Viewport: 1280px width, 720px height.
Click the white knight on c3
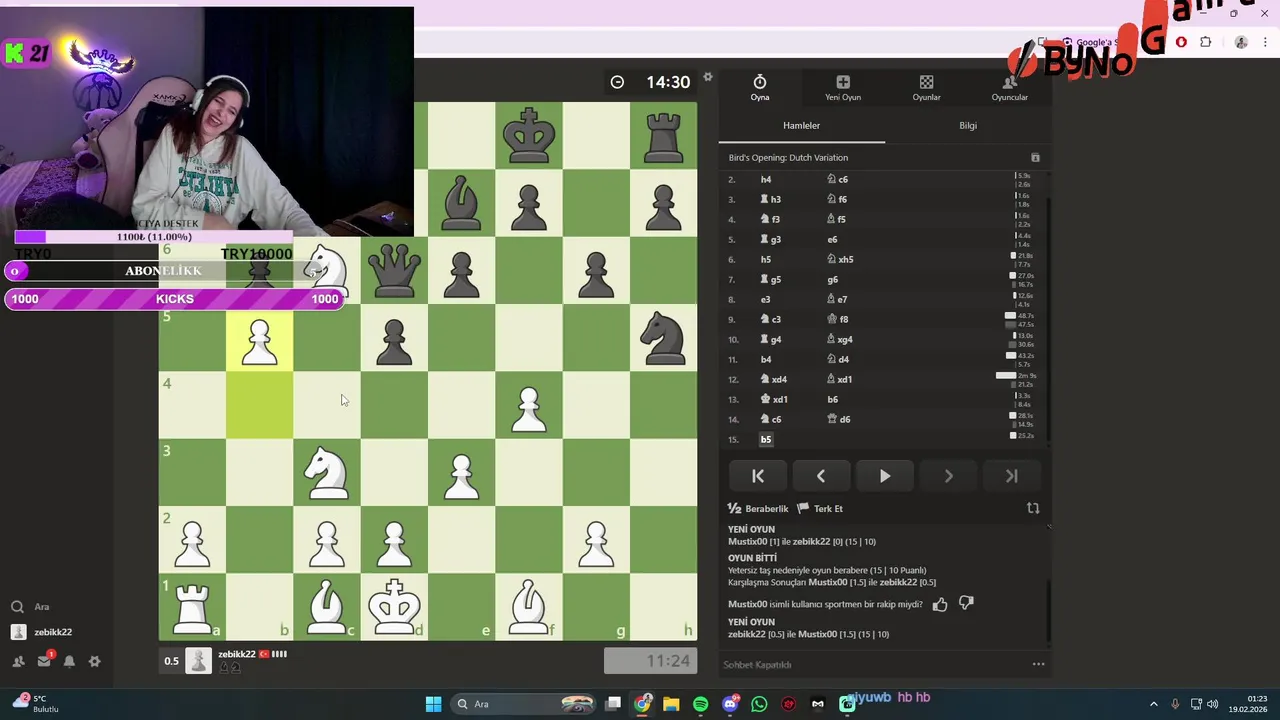[327, 473]
